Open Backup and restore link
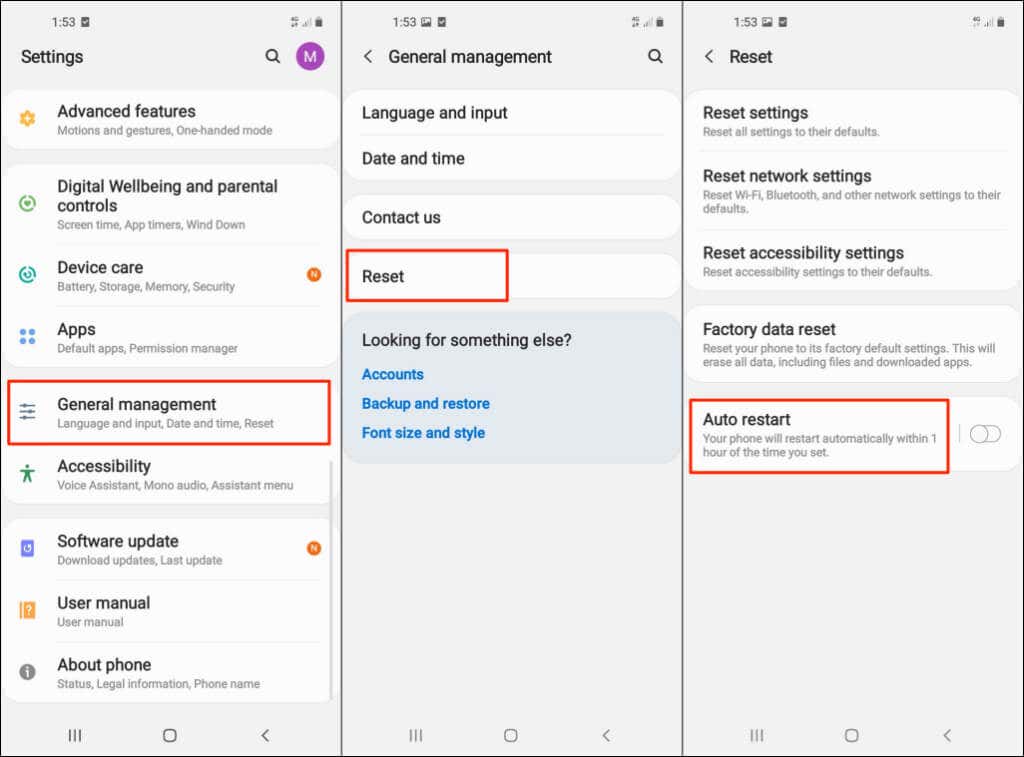 (425, 403)
